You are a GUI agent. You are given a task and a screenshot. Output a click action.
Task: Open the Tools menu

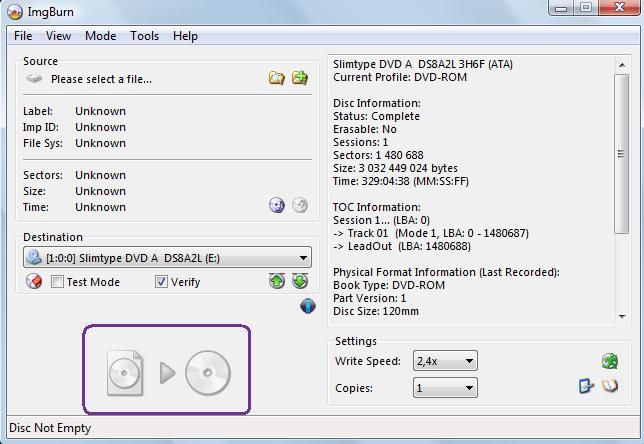click(145, 36)
